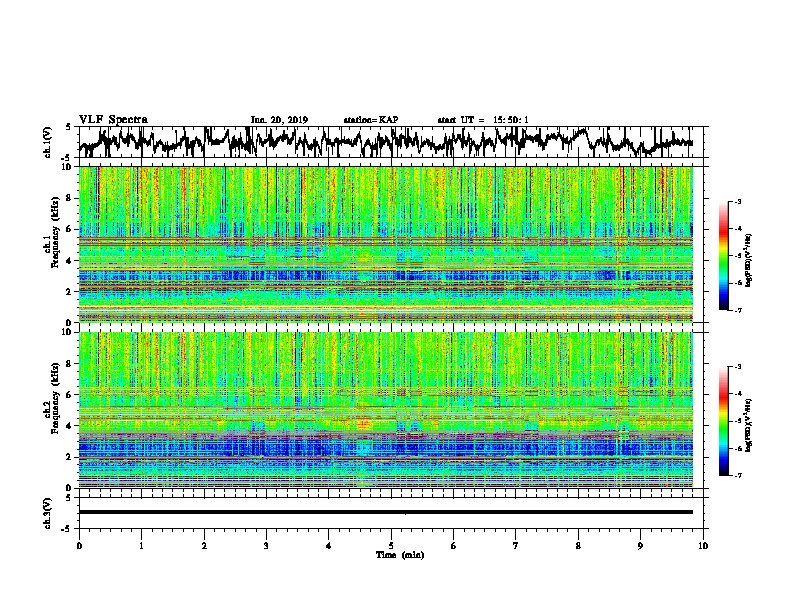Viewport: 792px width, 612px height.
Task: Click the "6" kHz tick on ch.2 frequency axis
Action: pyautogui.click(x=70, y=395)
